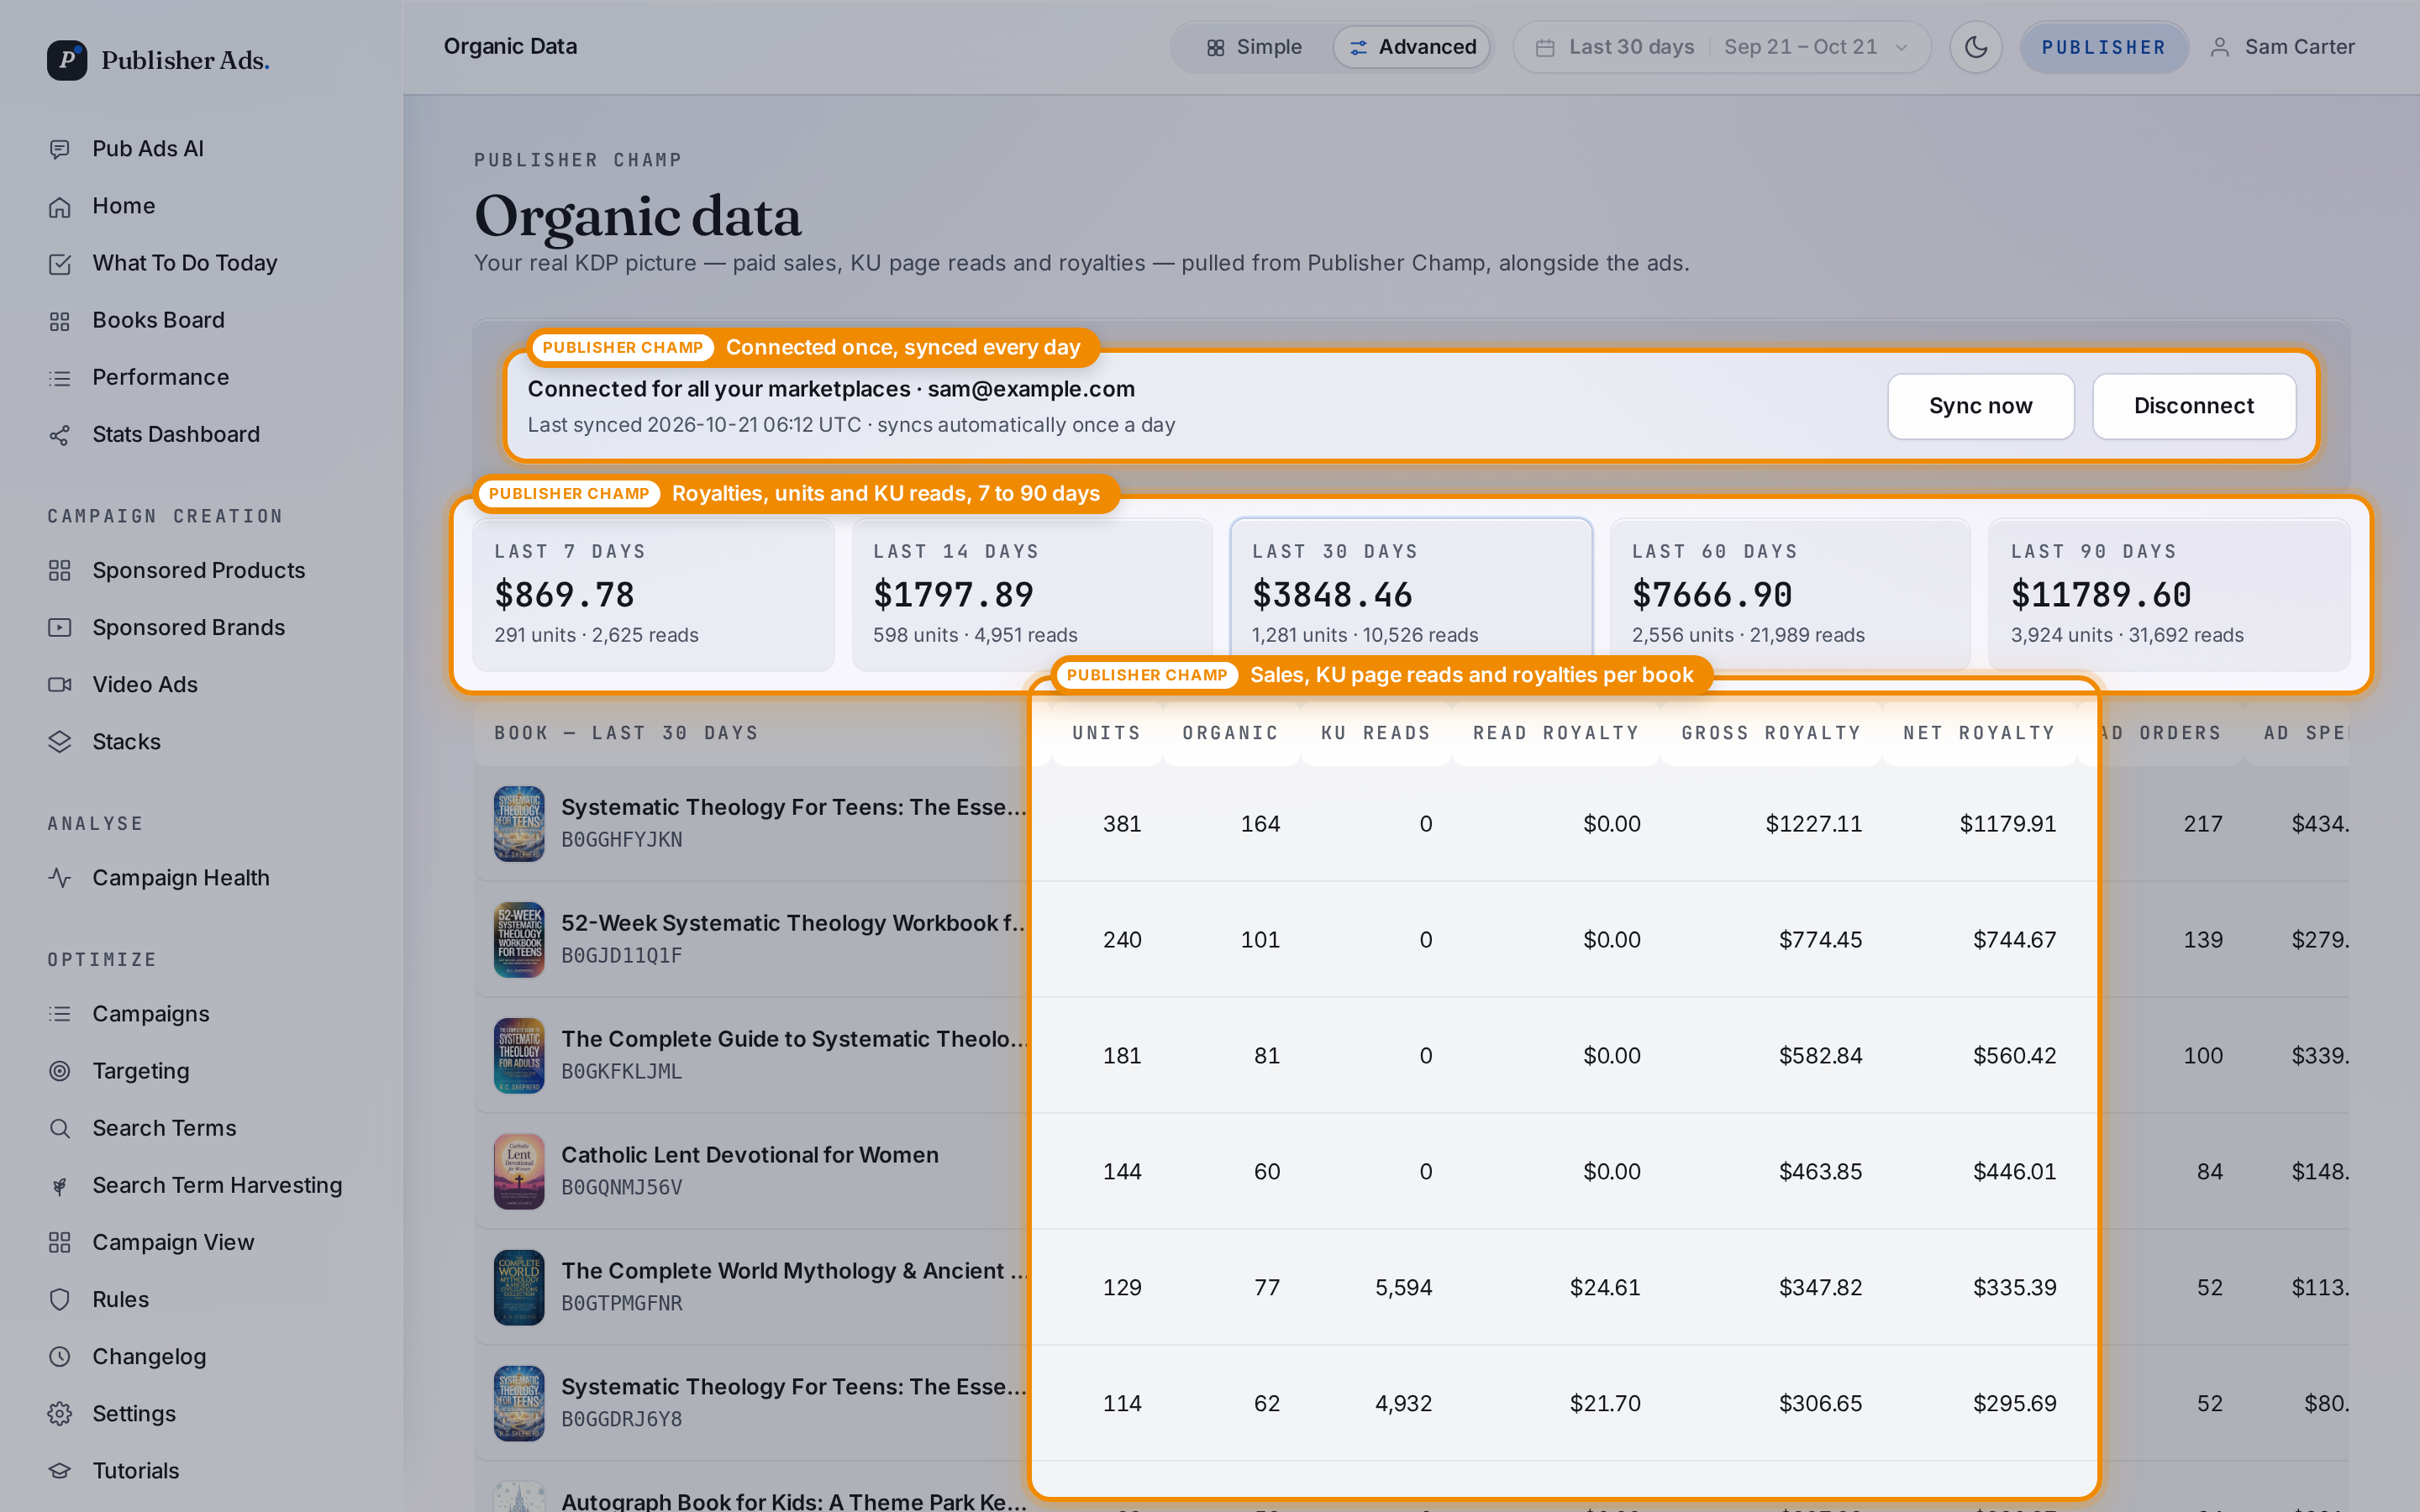Select the Last 7 Days royalty card
Screen dimensions: 2420x1512
(x=653, y=595)
